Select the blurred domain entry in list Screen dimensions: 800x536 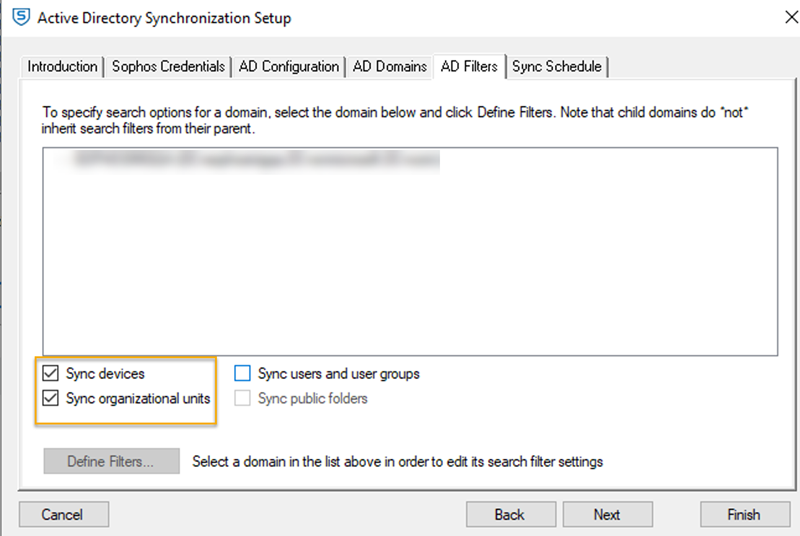[250, 158]
